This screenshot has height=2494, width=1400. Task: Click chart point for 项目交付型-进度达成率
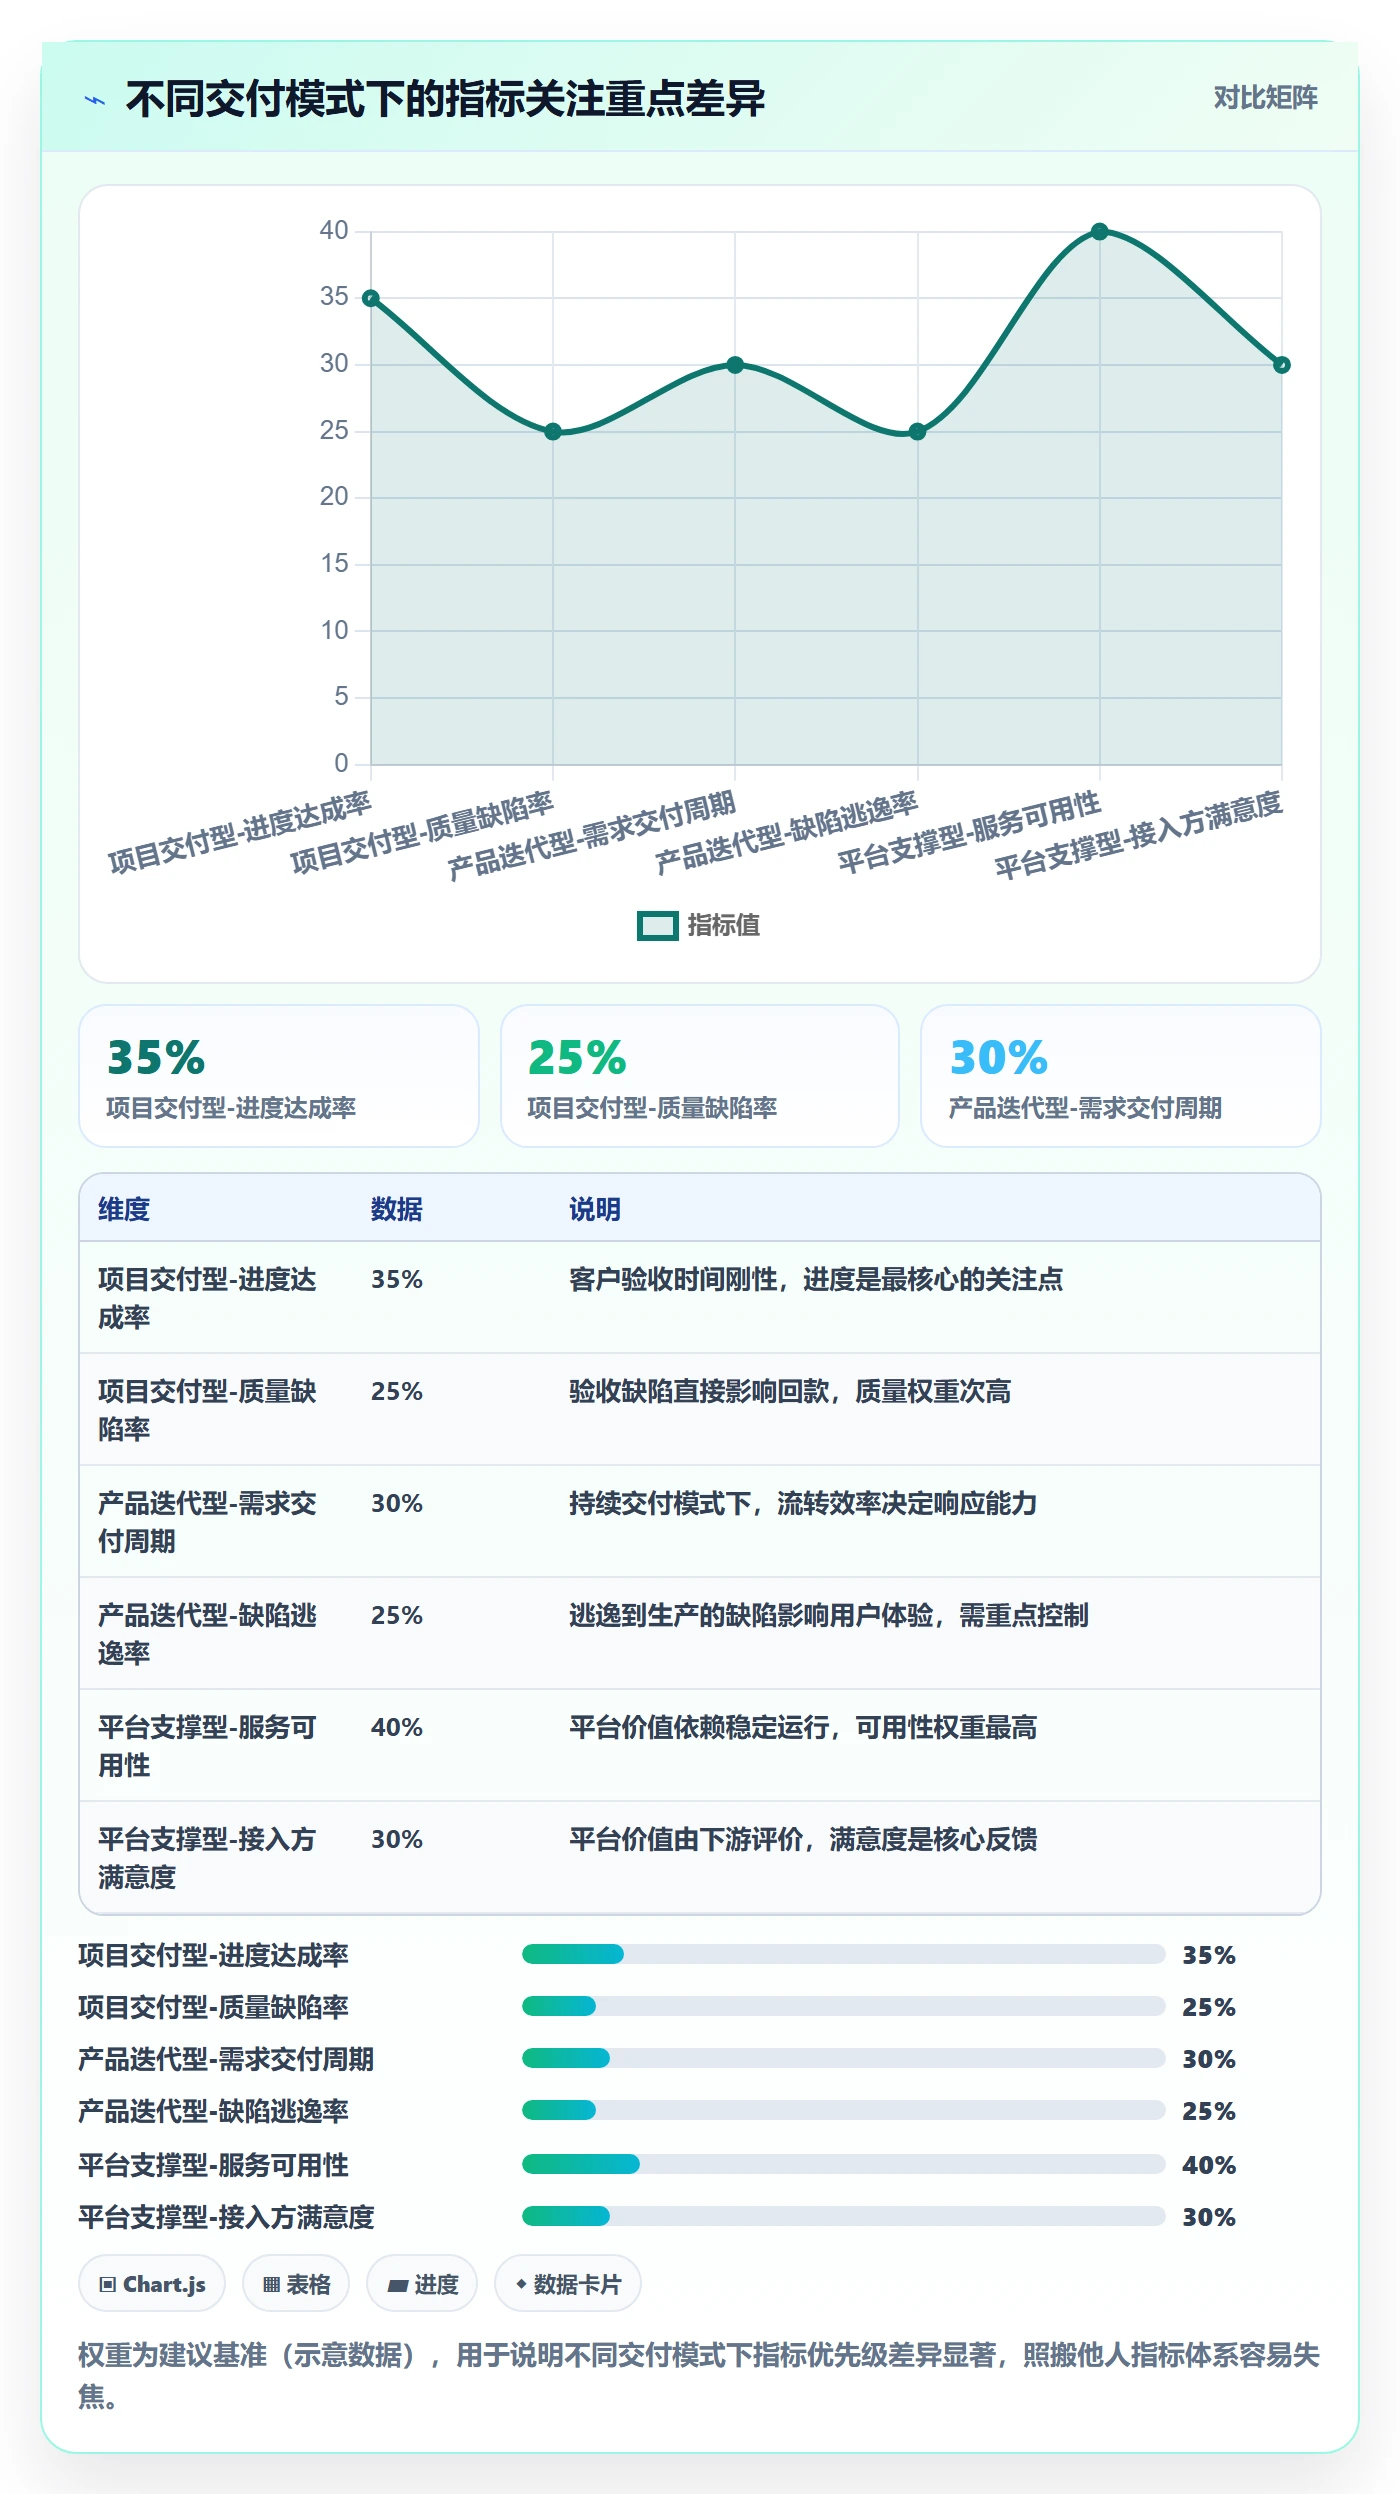(x=371, y=298)
